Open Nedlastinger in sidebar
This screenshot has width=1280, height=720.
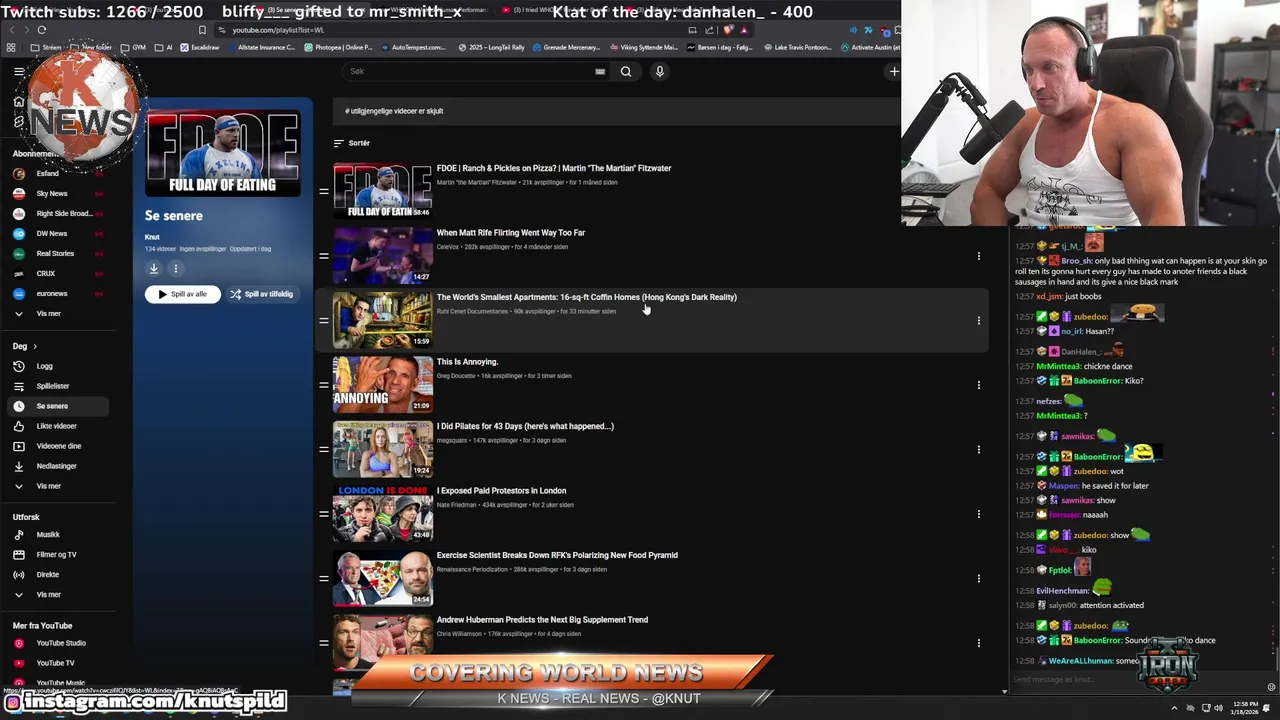coord(56,466)
